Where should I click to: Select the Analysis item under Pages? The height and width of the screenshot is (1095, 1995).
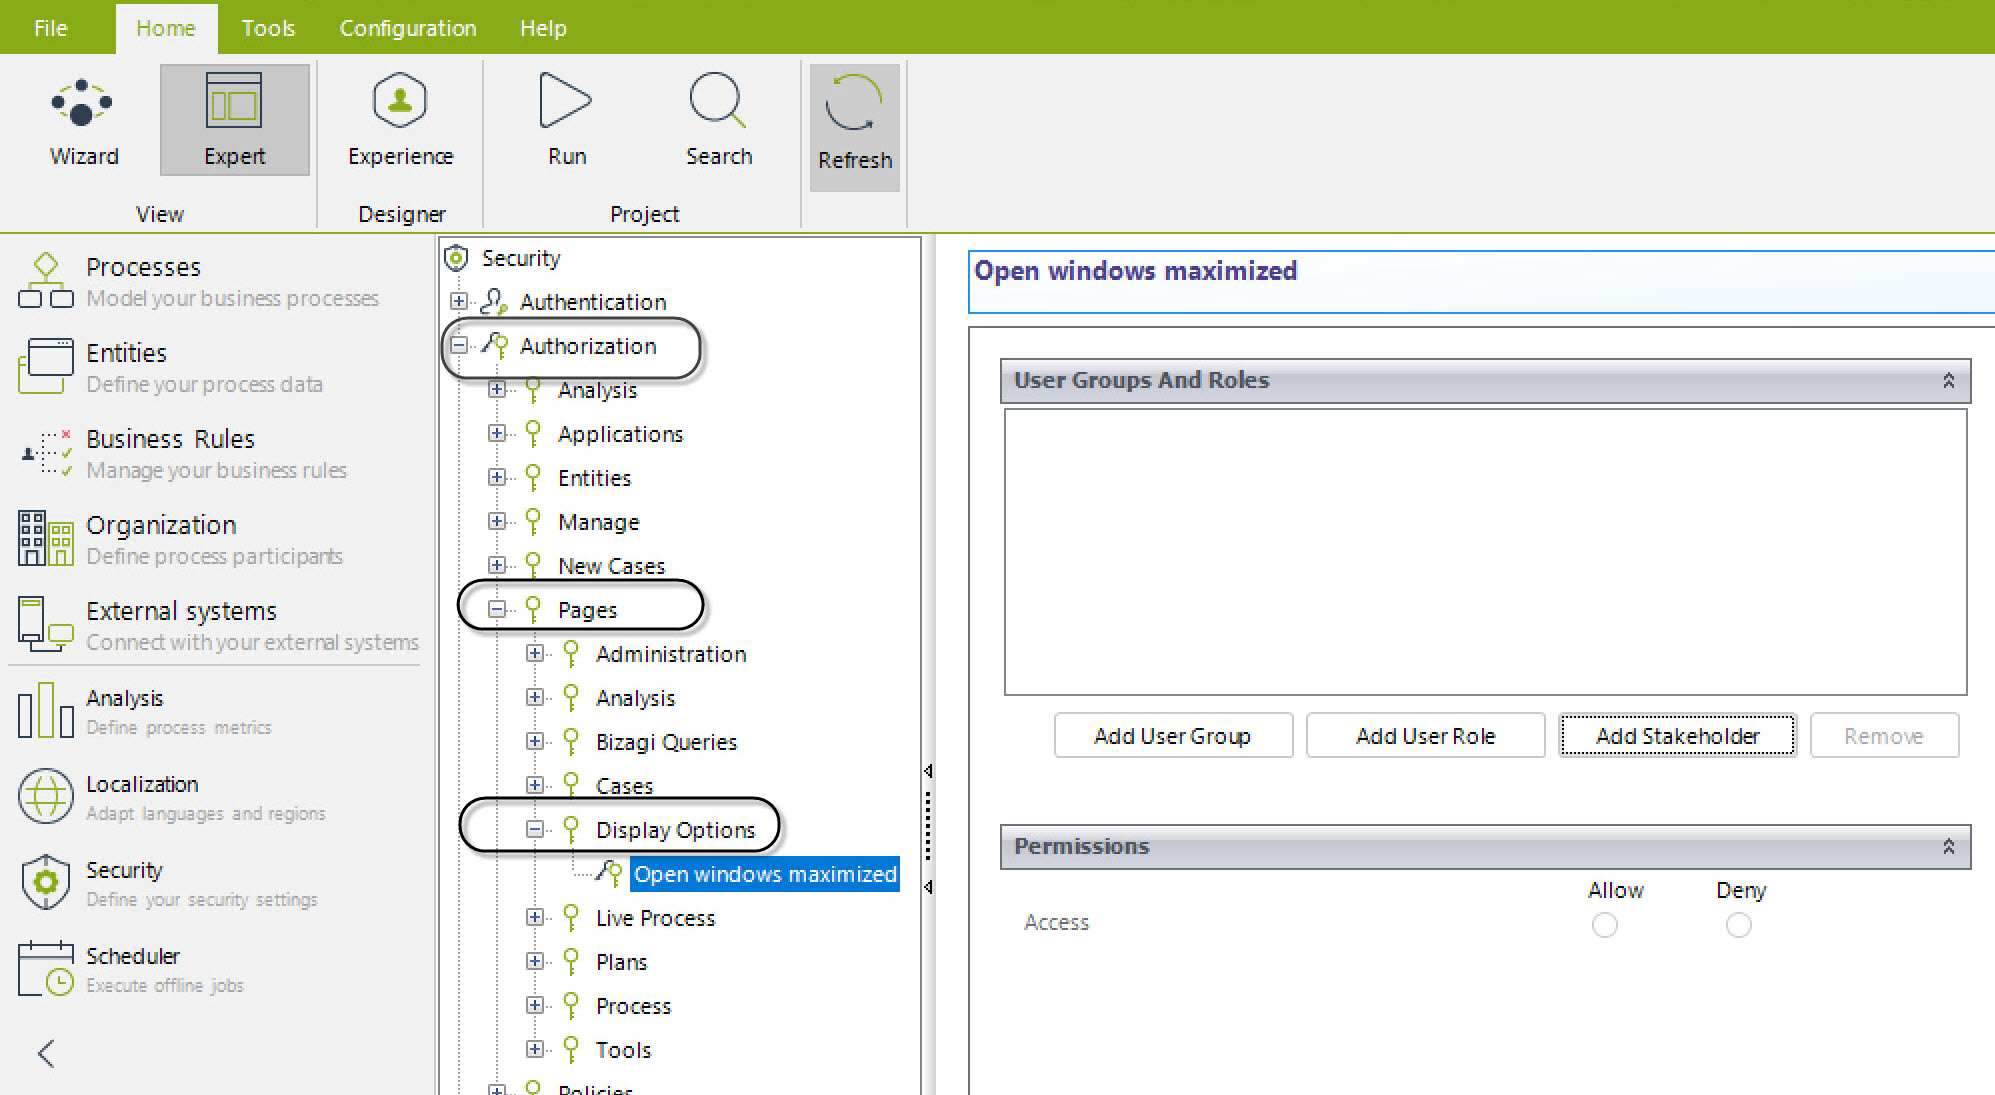click(x=635, y=698)
